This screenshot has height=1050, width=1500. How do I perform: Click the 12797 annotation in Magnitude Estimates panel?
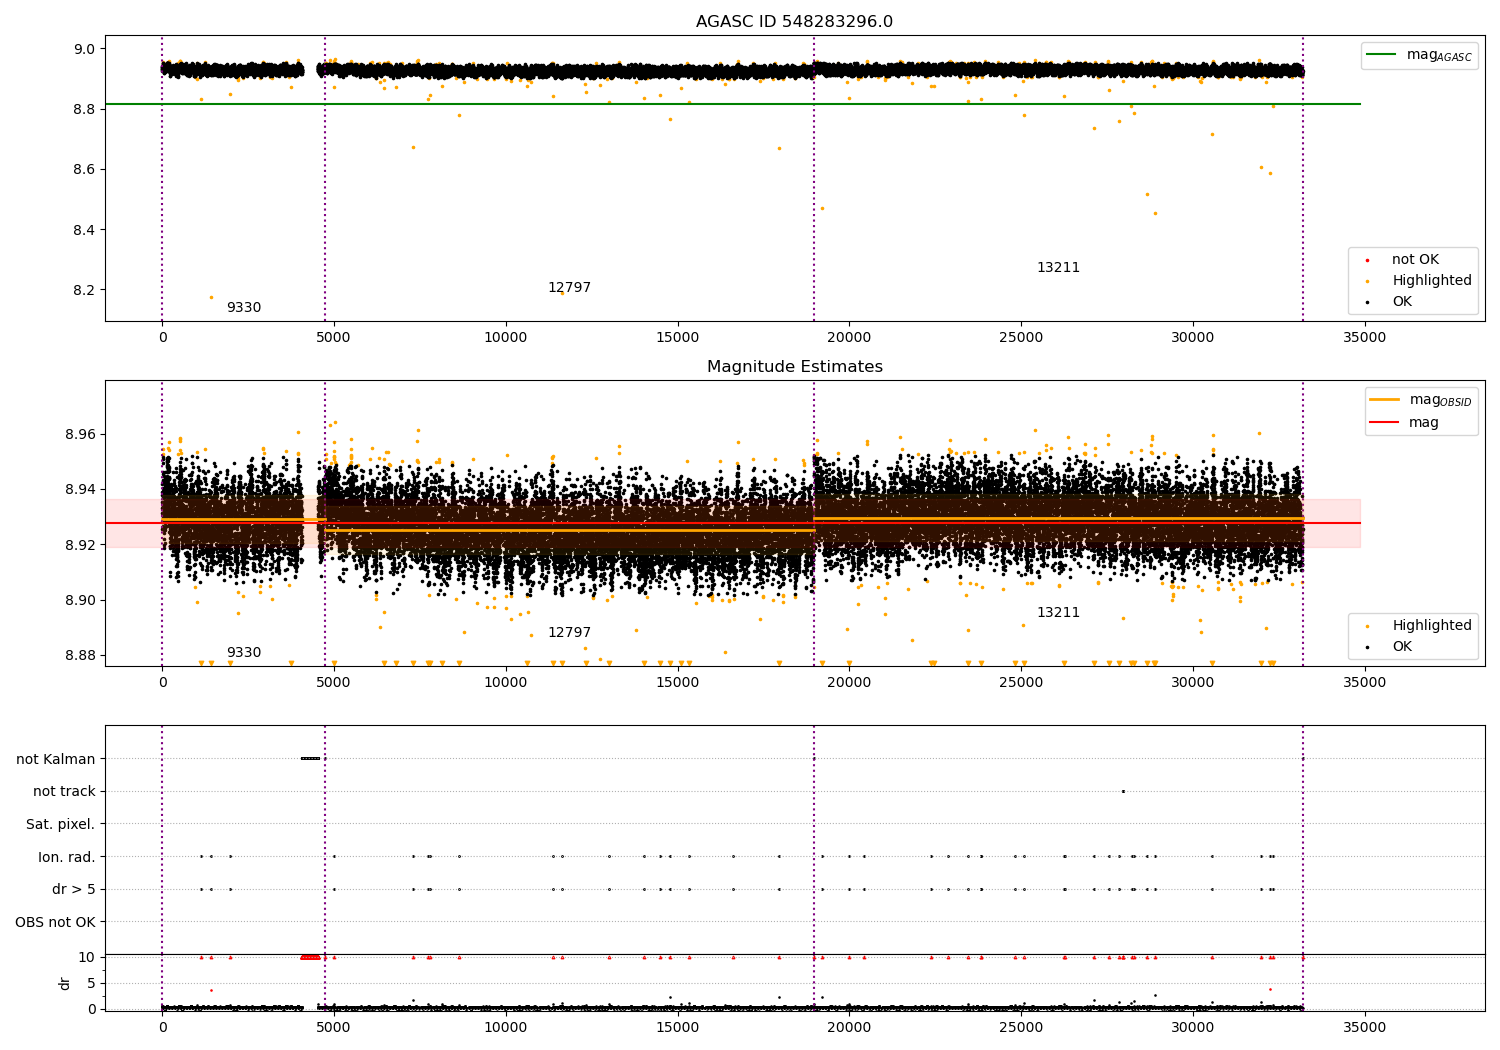(569, 633)
